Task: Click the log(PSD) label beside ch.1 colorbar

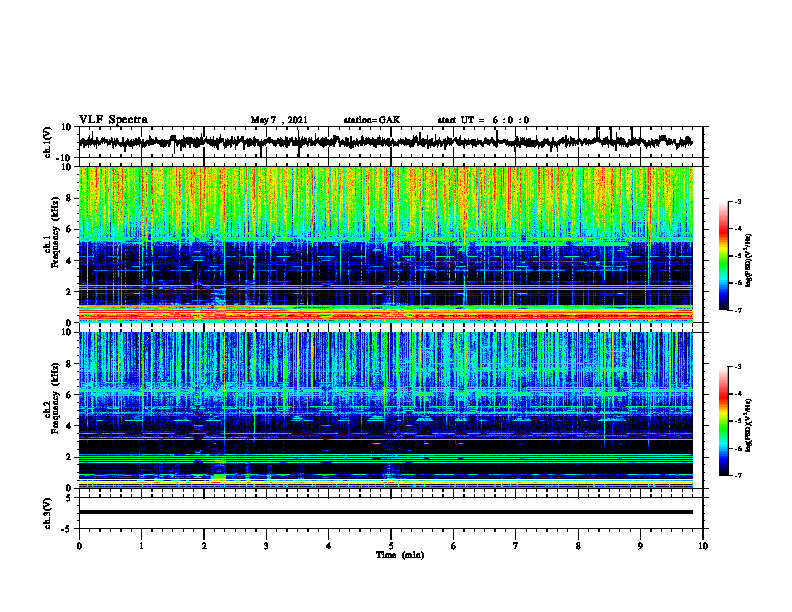Action: 749,260
